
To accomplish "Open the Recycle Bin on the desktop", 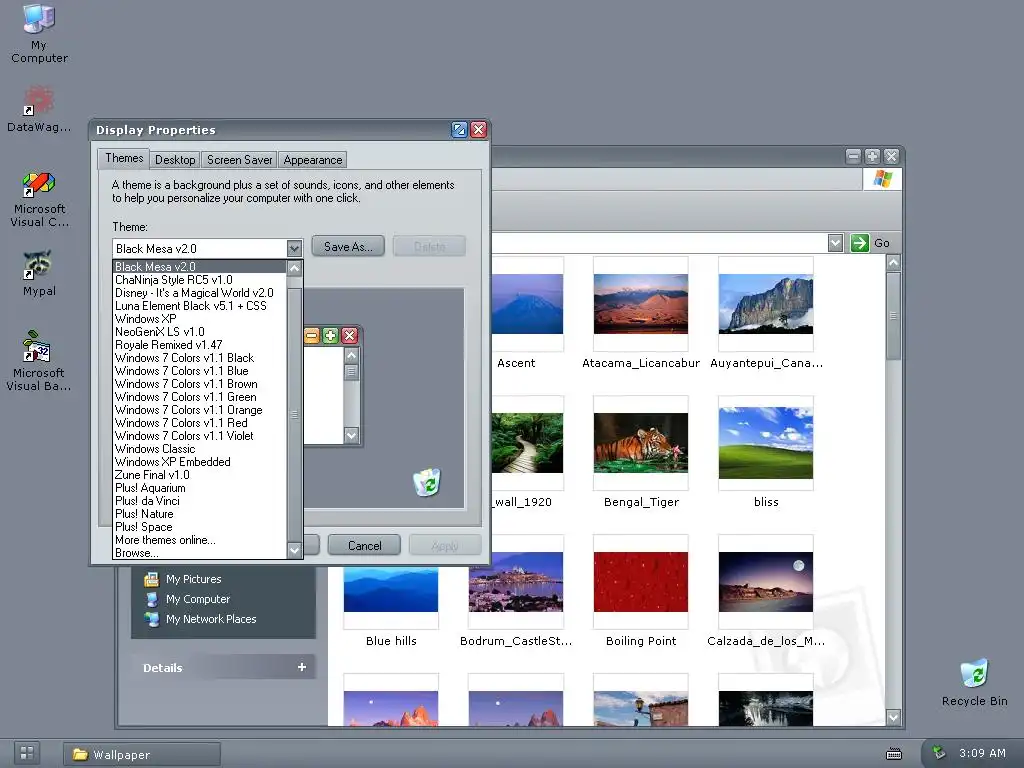I will [x=974, y=682].
